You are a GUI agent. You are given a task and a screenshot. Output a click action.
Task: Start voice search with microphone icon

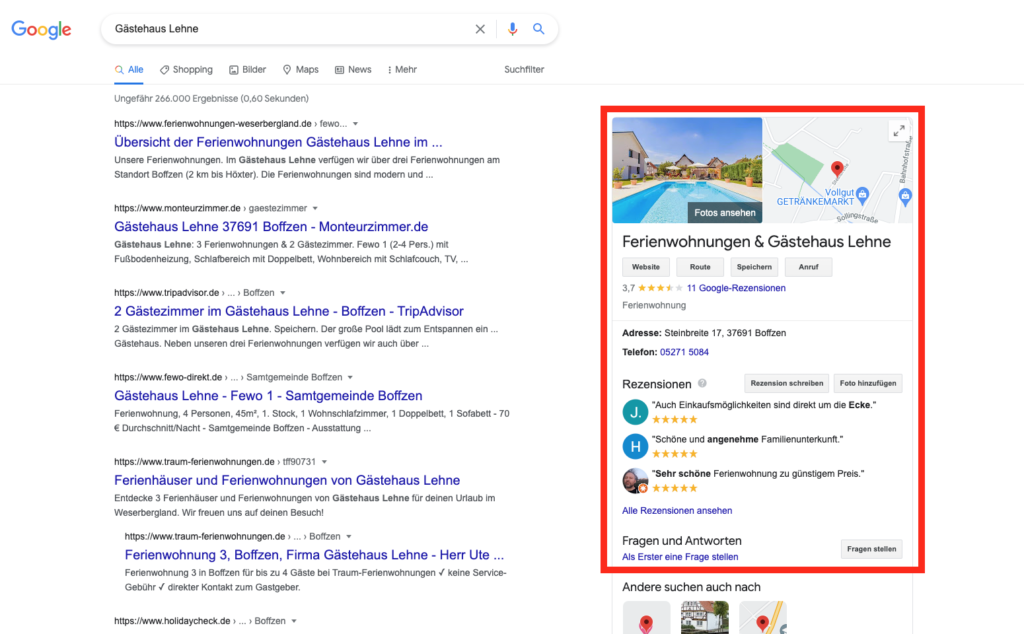coord(513,29)
